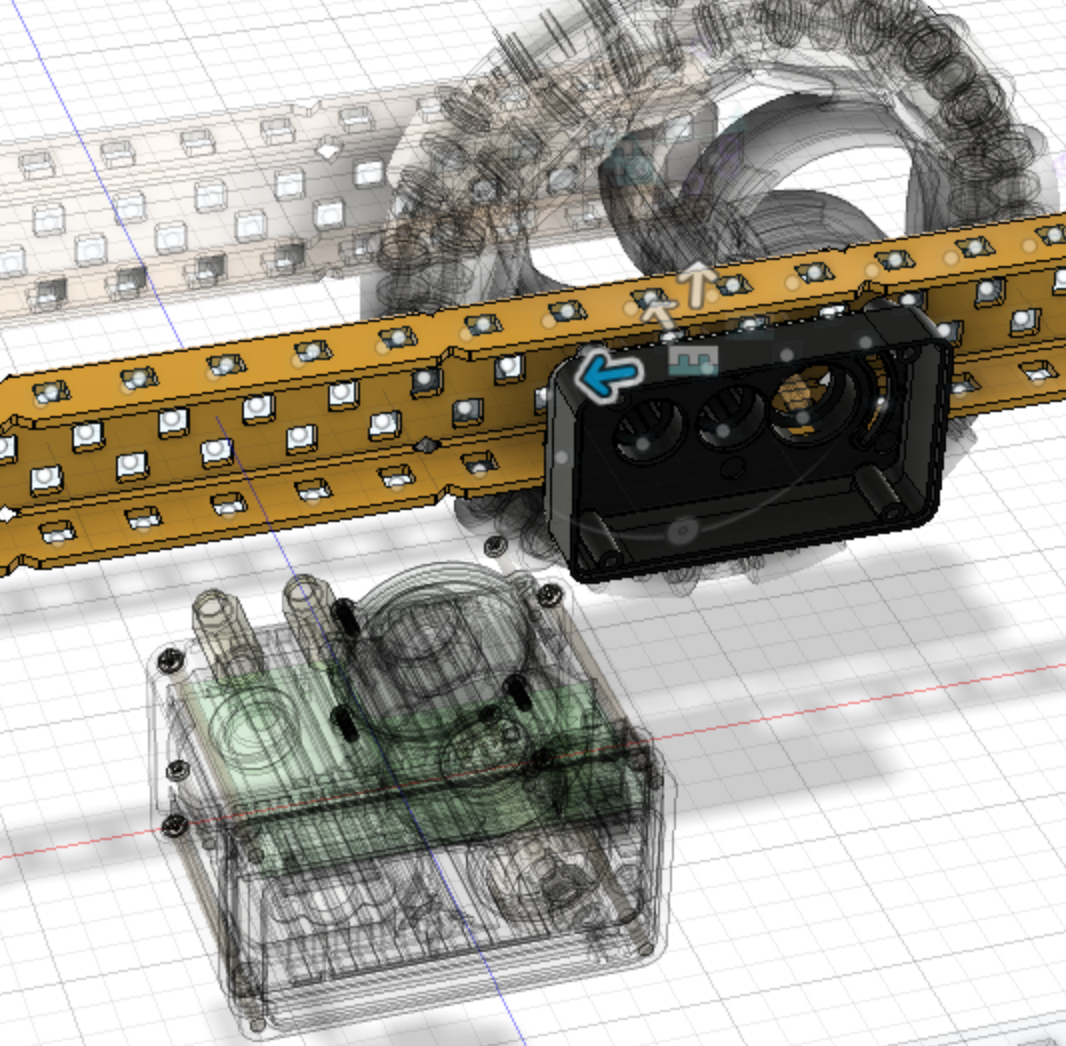Select the teal joint icon on the black housing
Screen dimensions: 1066x1046
693,359
